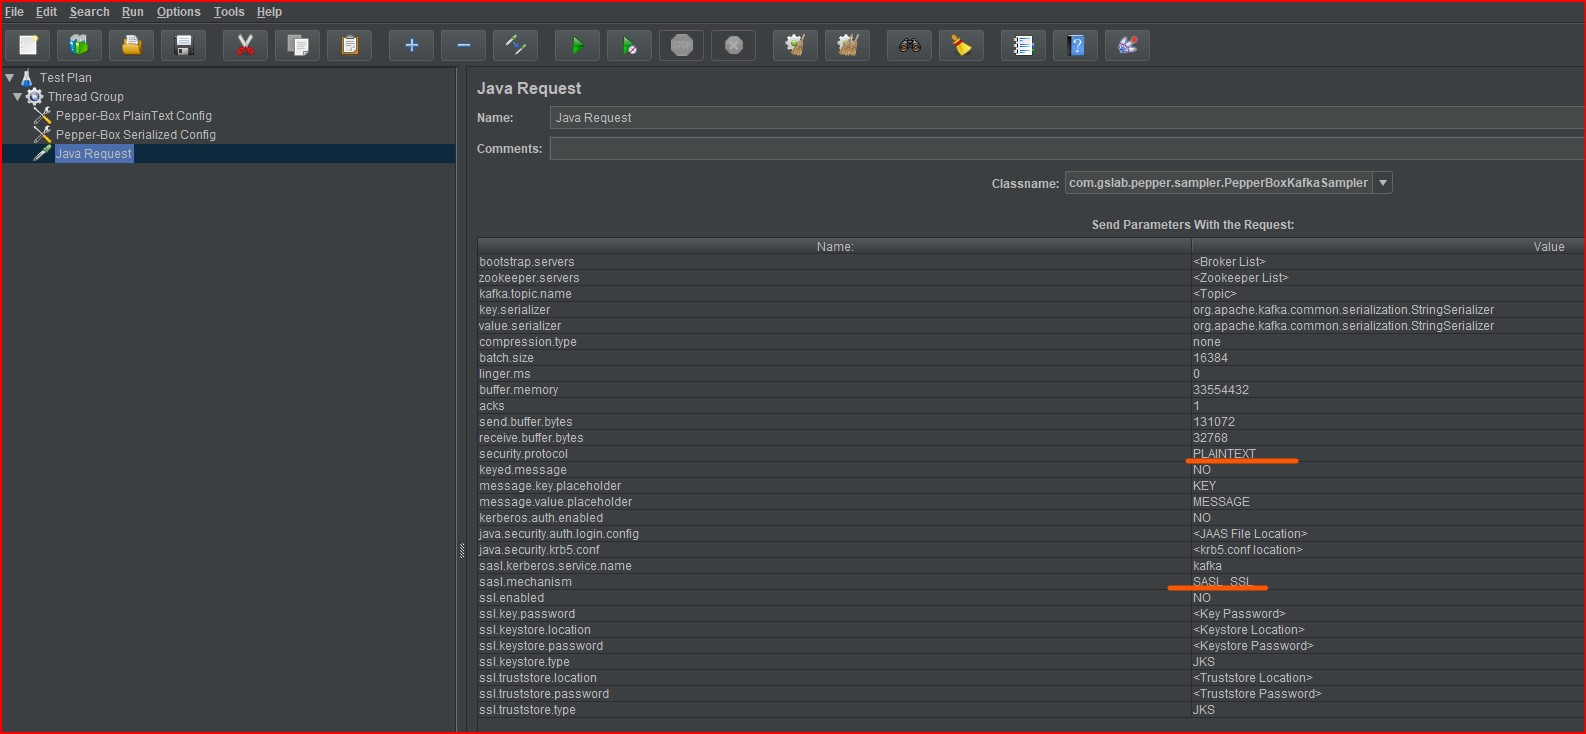Screen dimensions: 1586x734
Task: Click Start no pauses icon
Action: 629,45
